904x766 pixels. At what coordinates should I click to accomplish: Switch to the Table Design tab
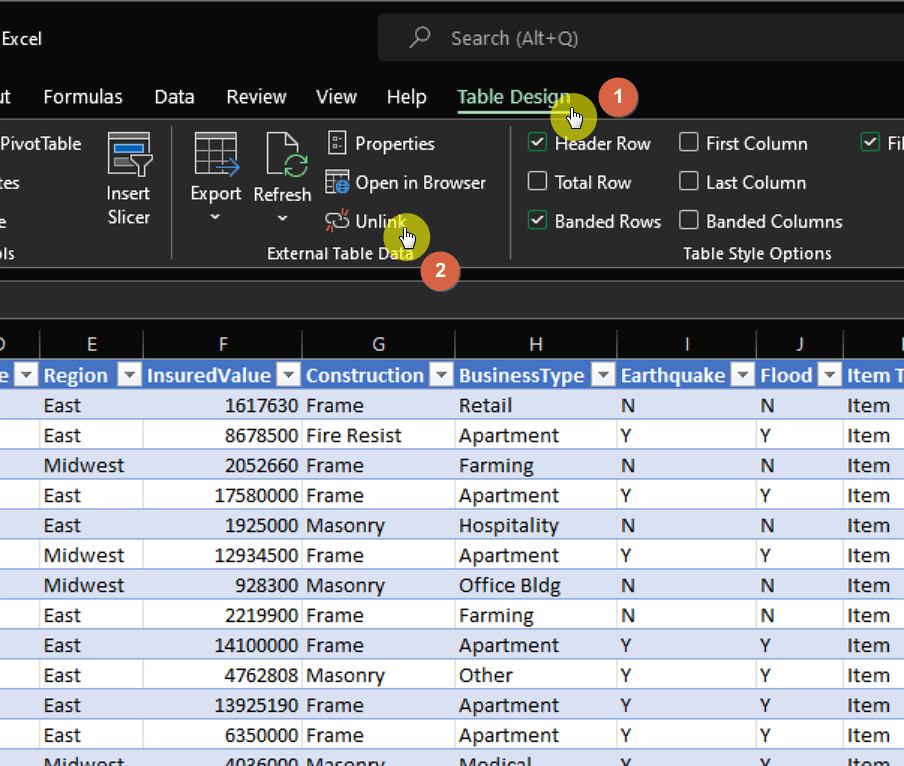pyautogui.click(x=514, y=97)
